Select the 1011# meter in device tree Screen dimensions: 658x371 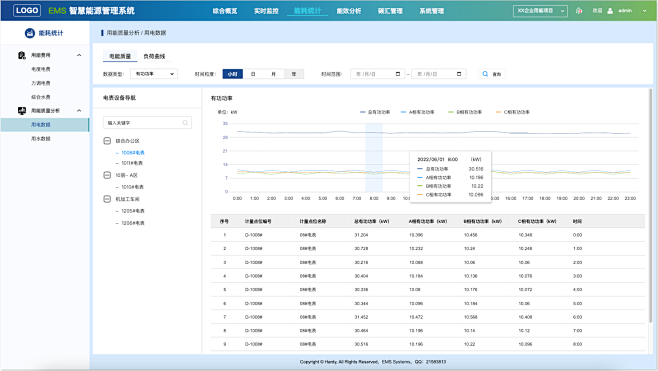(x=132, y=163)
